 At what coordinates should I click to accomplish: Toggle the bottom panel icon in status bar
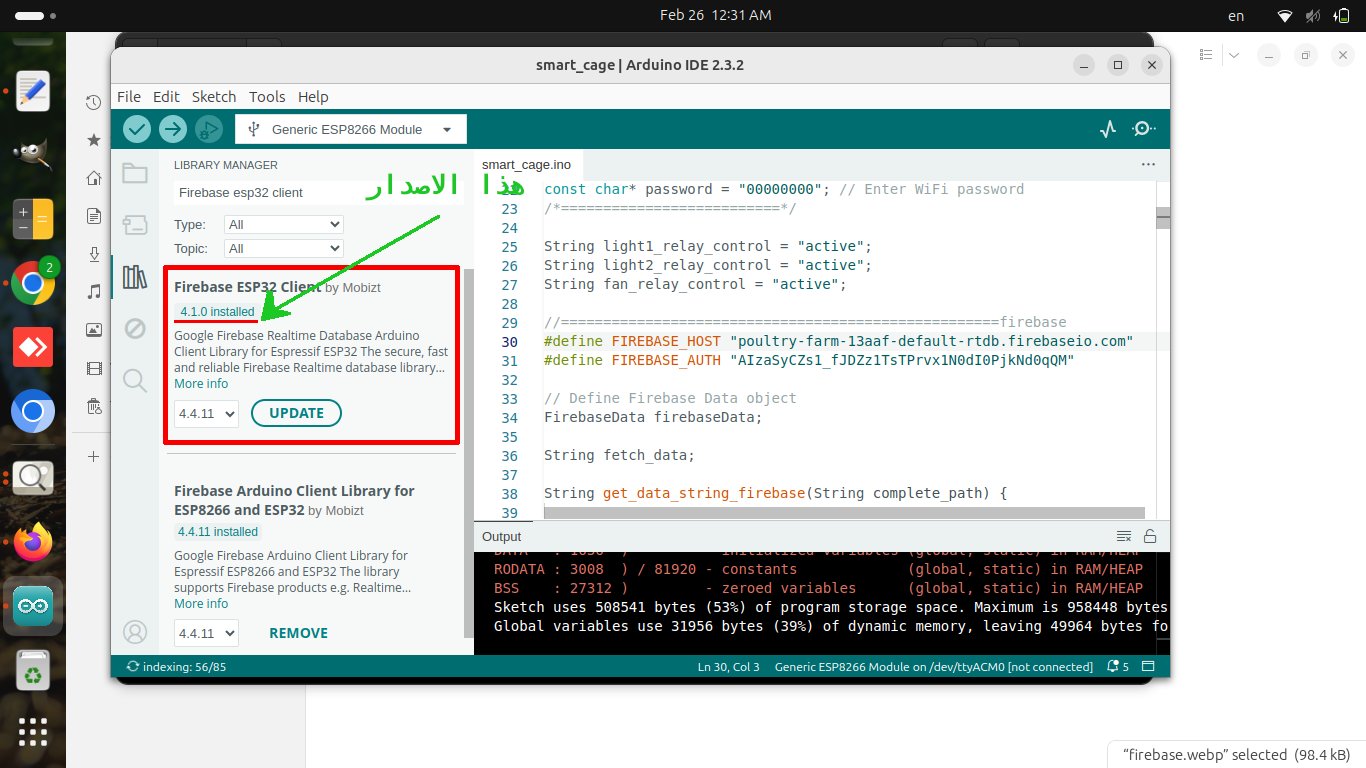[x=1148, y=667]
